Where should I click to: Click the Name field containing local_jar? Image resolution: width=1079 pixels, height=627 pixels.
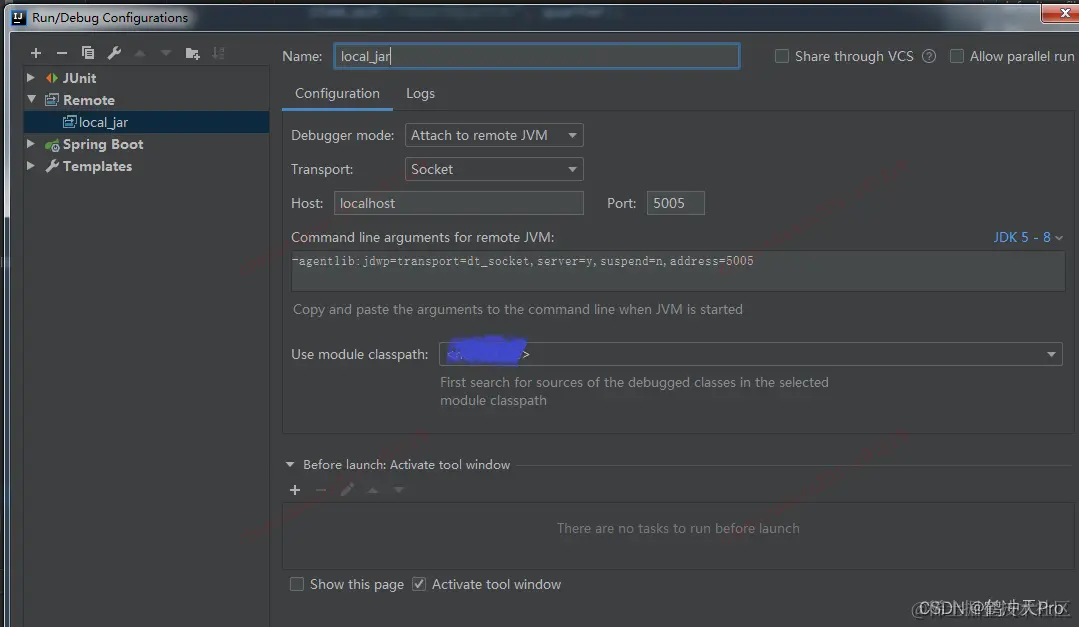pos(537,56)
